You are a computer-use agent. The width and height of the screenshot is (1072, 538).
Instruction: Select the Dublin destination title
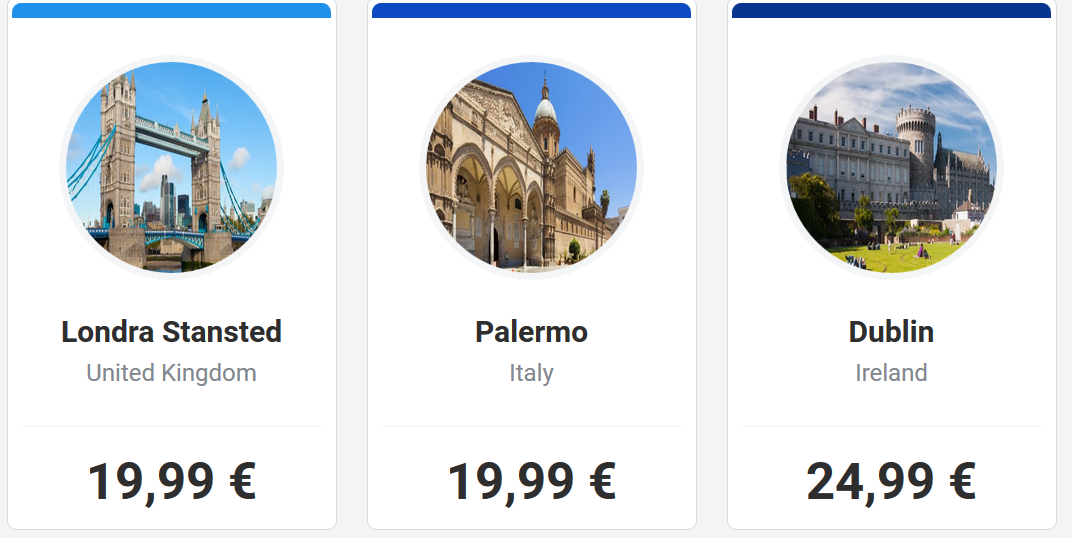(892, 332)
